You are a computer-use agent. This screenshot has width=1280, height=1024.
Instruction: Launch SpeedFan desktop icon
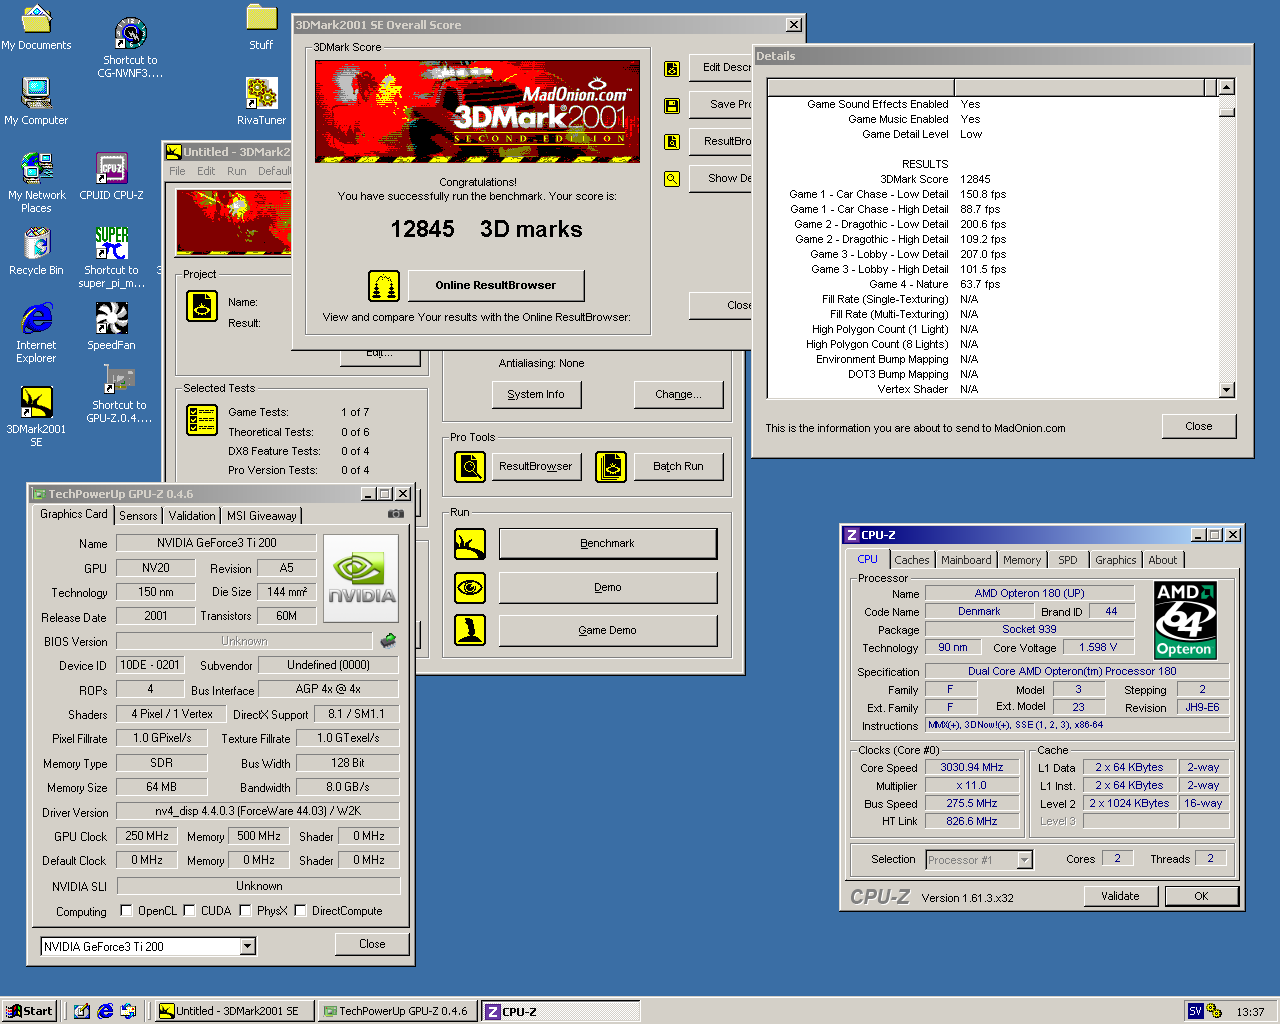pyautogui.click(x=111, y=327)
